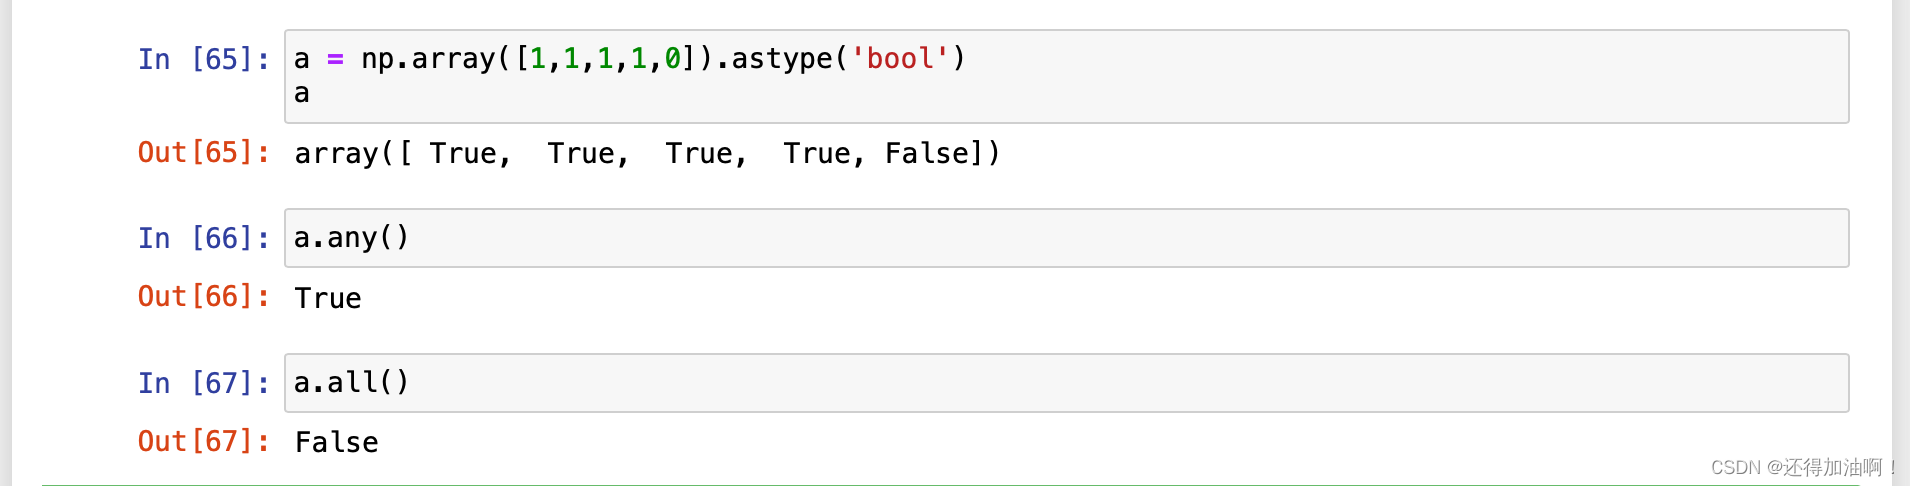Screen dimensions: 1910x486
Task: Click the green 0 in the array list
Action: click(x=673, y=59)
